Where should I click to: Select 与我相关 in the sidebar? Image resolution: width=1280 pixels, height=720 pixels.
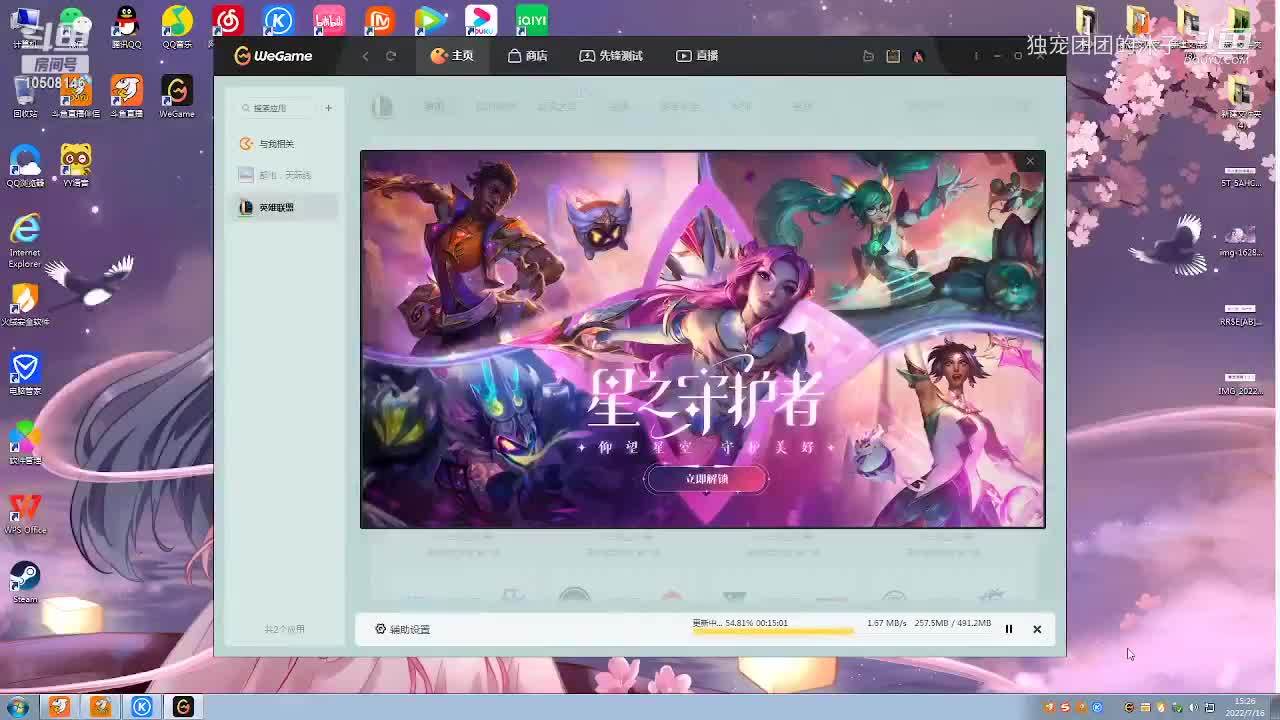276,144
